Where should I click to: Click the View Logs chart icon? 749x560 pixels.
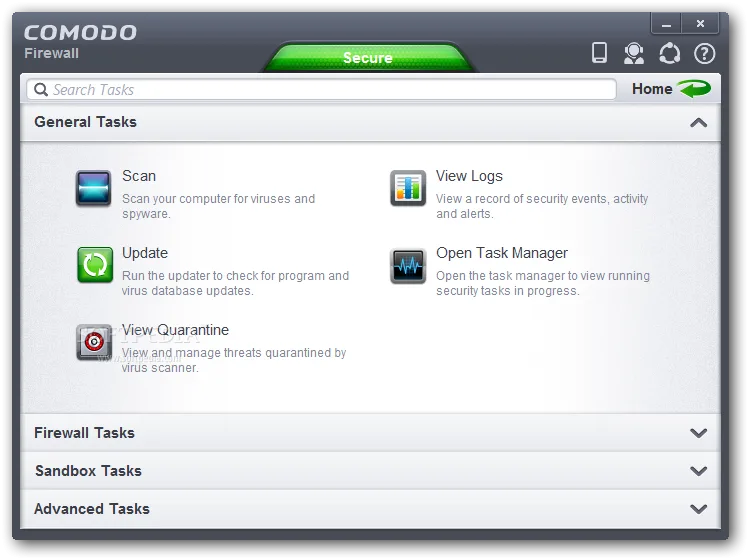pos(408,188)
